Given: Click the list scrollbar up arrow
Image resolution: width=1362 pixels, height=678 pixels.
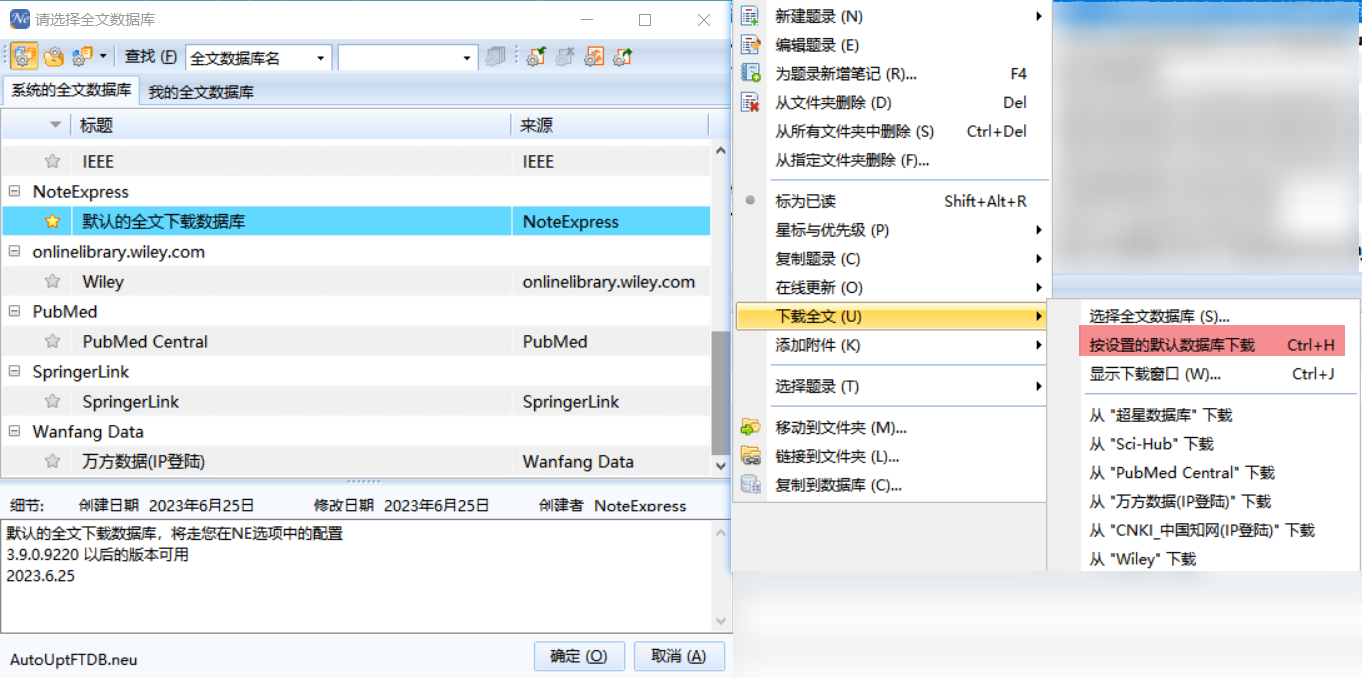Looking at the screenshot, I should 720,150.
